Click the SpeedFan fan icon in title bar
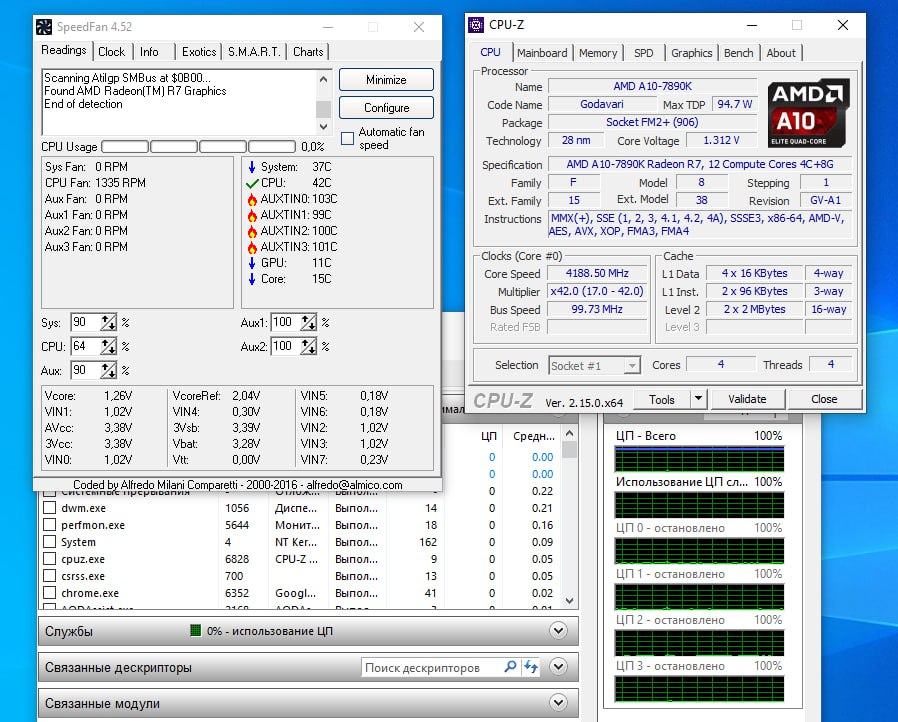 point(44,26)
